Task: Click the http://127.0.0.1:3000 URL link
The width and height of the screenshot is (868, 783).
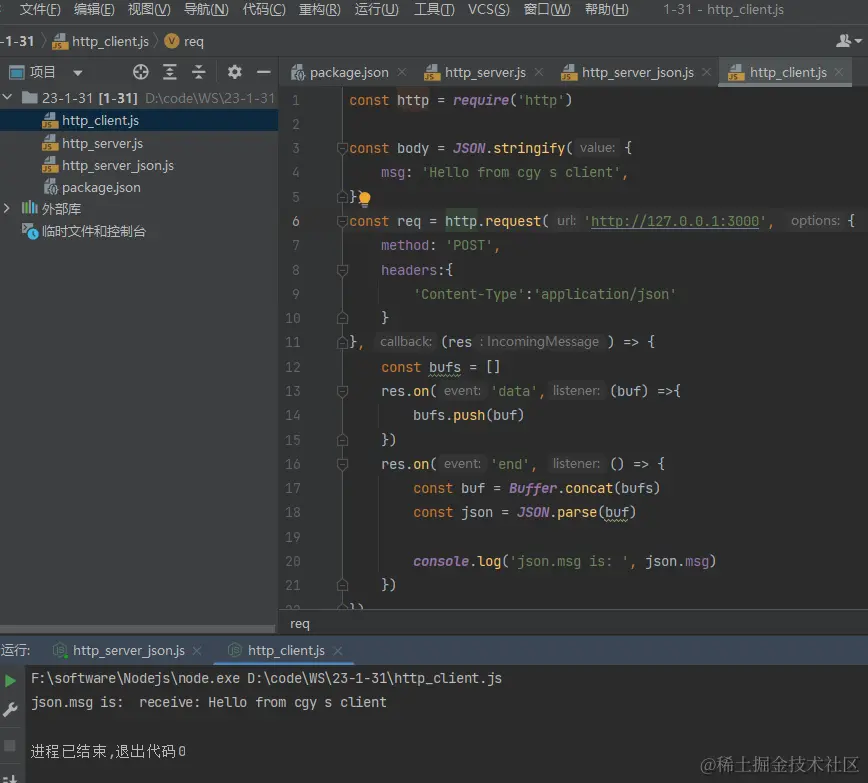Action: pos(675,221)
